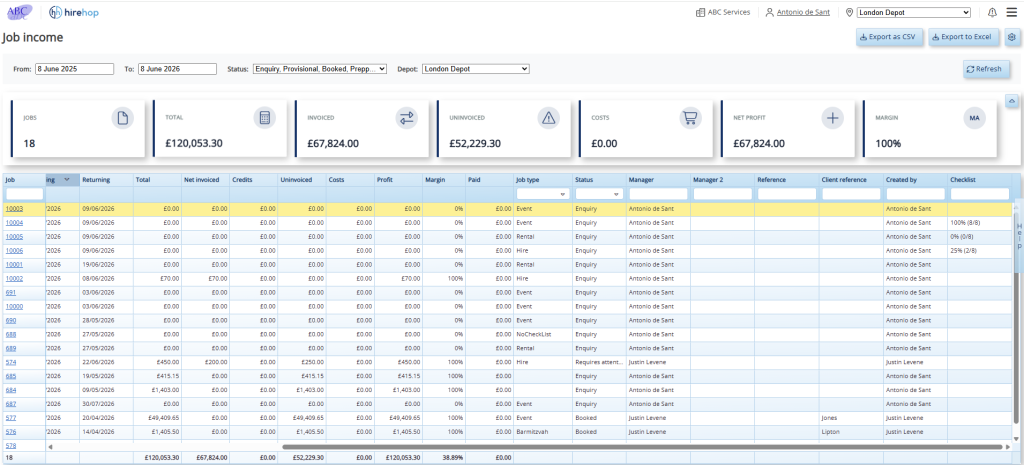Click the Refresh button
Screen dimensions: 1024x465
(986, 69)
